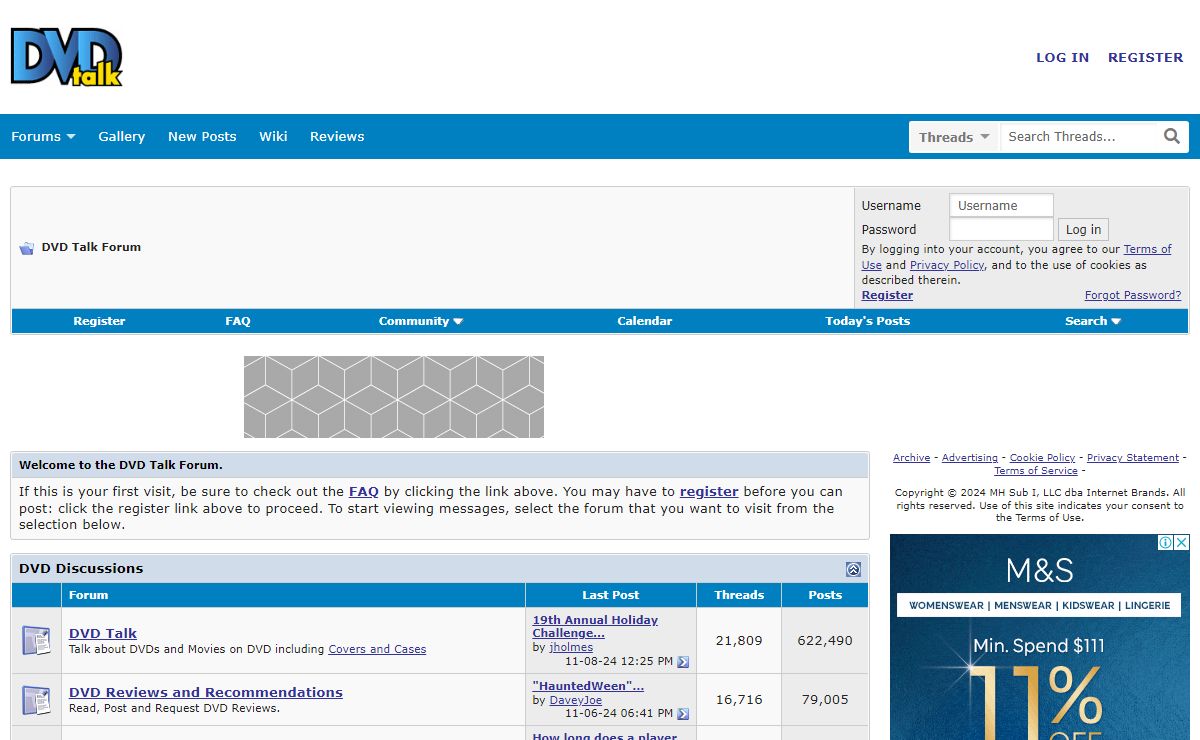Click the Log in button

1083,230
